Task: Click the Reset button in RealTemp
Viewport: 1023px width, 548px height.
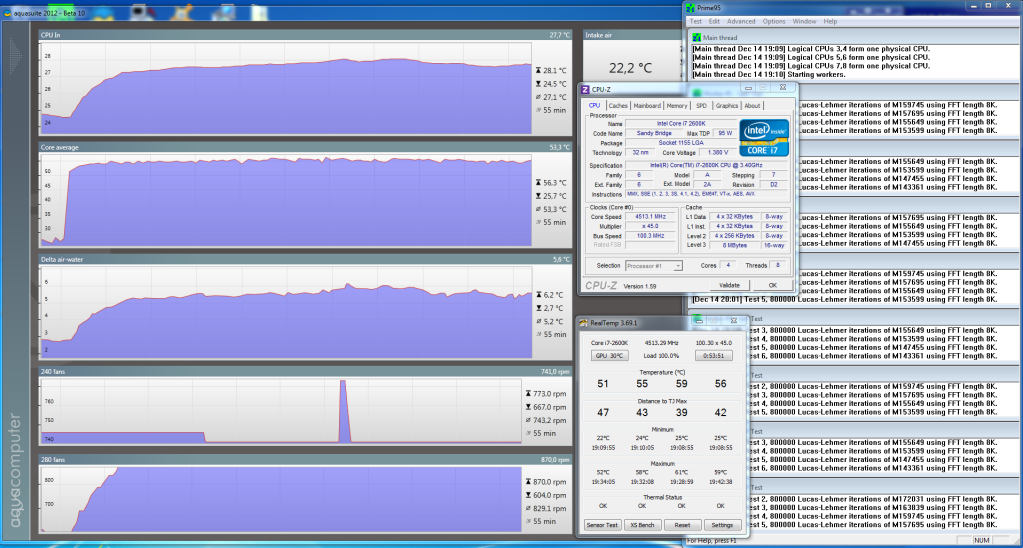Action: tap(682, 525)
